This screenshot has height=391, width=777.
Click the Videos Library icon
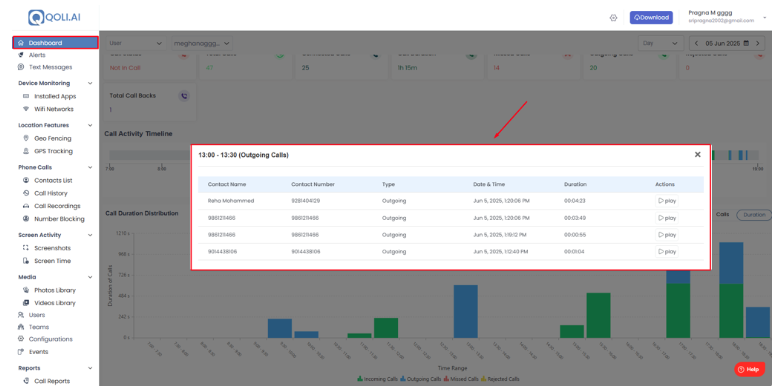click(26, 303)
